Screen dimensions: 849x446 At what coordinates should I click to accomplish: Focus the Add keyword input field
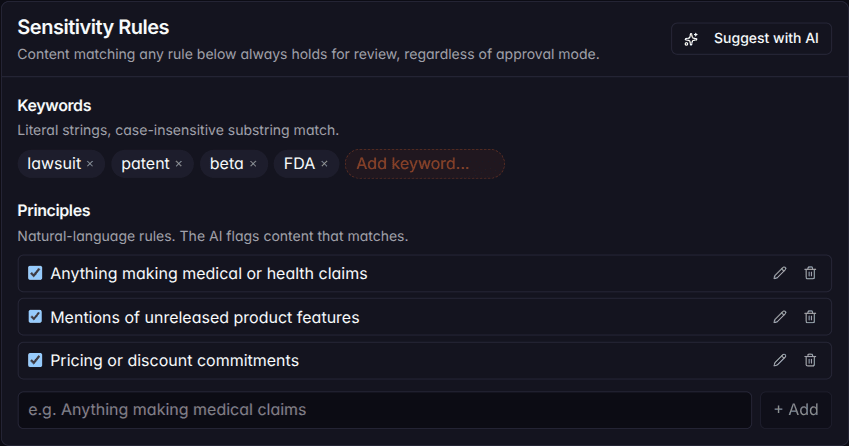pos(425,163)
